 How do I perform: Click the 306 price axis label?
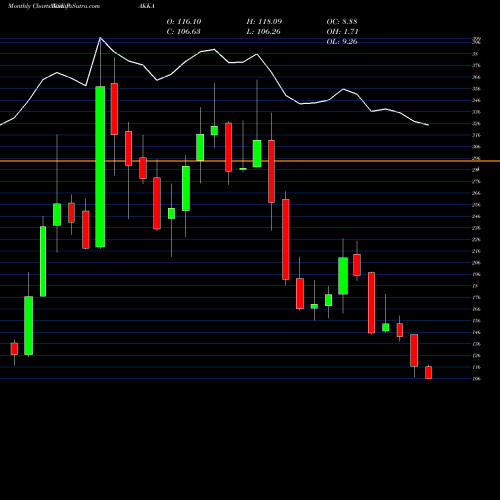[x=476, y=147]
